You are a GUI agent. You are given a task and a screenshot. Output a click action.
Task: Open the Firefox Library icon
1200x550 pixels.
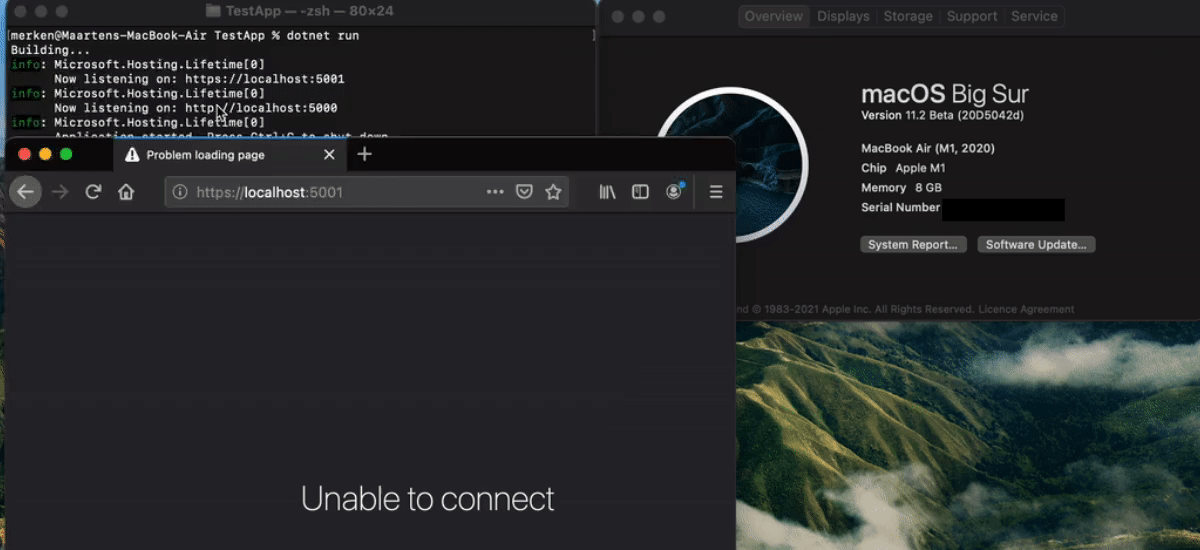(x=607, y=192)
